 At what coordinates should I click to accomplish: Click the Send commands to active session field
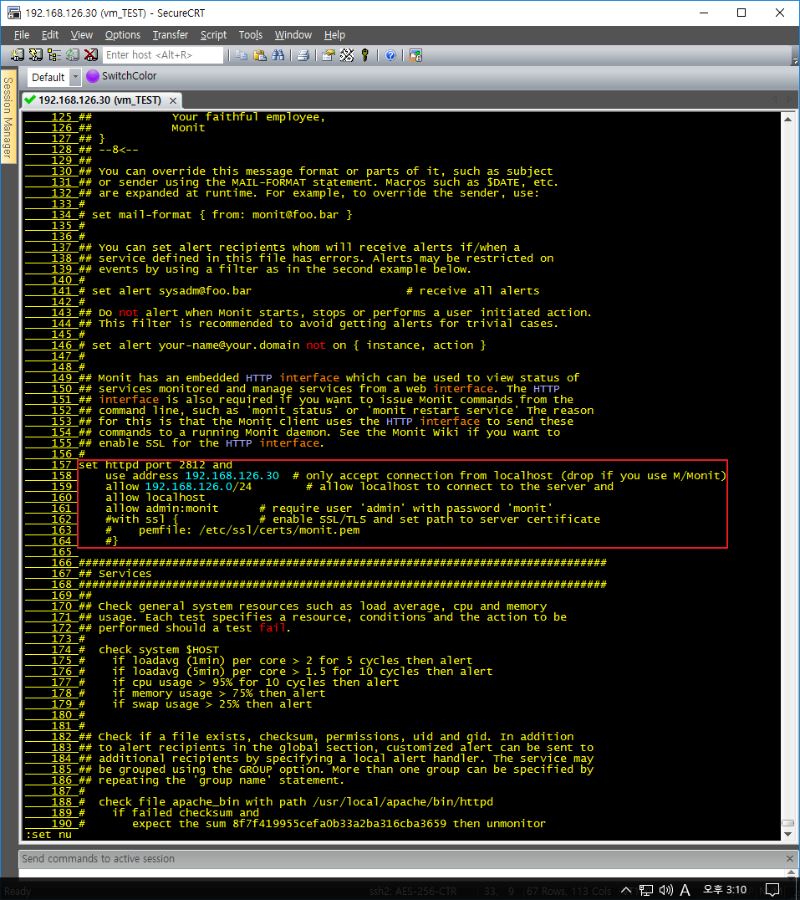coord(400,858)
